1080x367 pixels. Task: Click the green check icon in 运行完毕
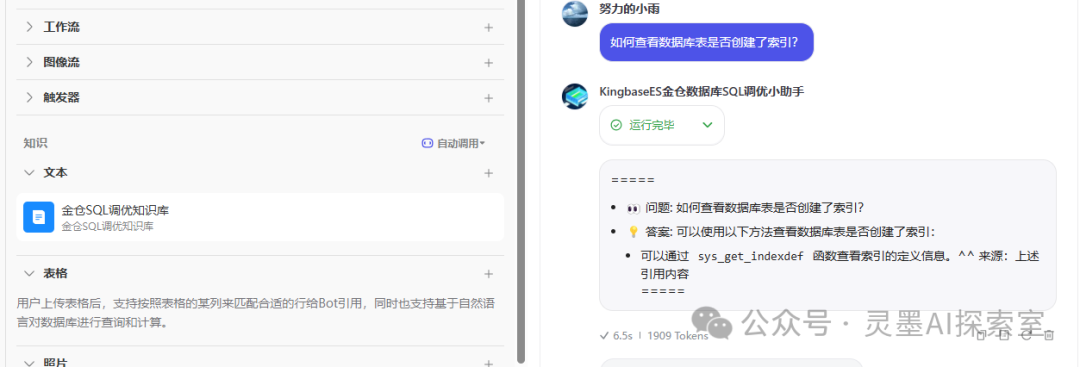tap(616, 125)
